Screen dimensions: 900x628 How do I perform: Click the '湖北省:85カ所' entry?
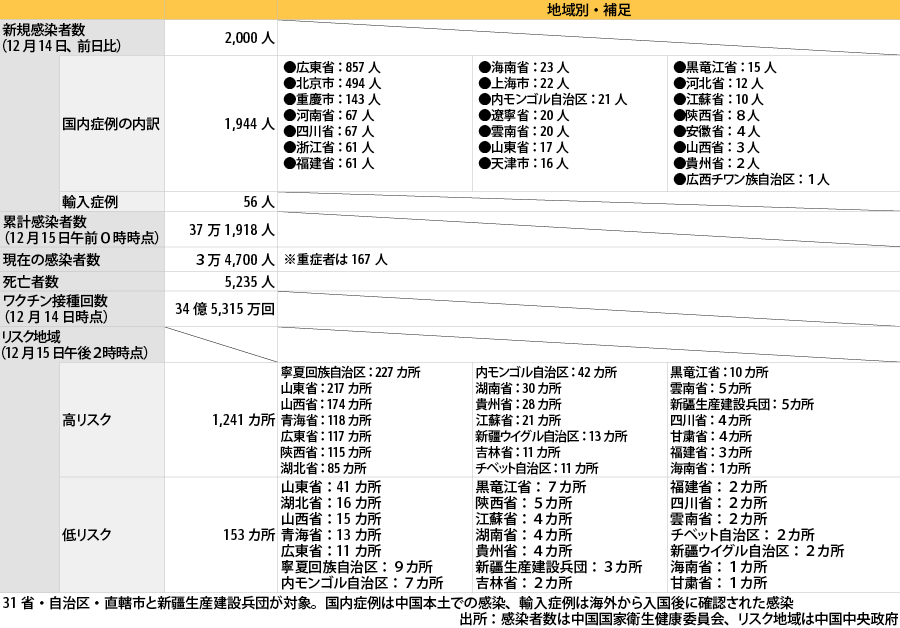[x=323, y=469]
